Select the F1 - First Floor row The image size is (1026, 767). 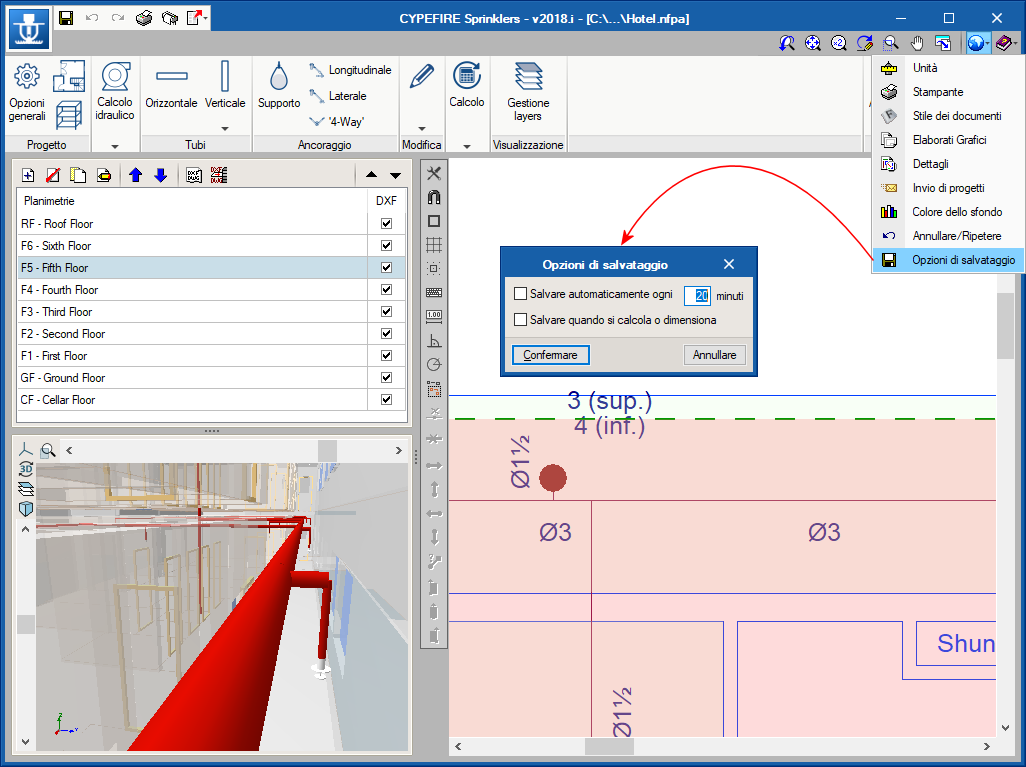(211, 356)
